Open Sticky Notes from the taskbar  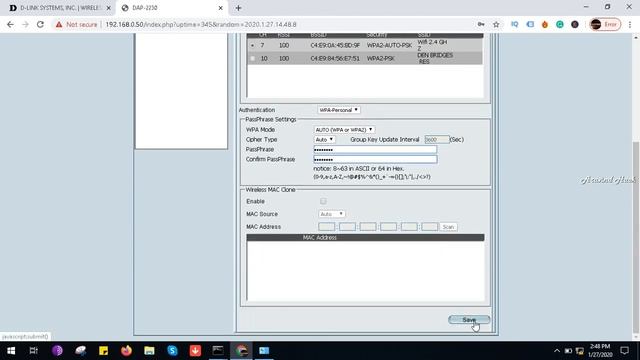(x=103, y=351)
